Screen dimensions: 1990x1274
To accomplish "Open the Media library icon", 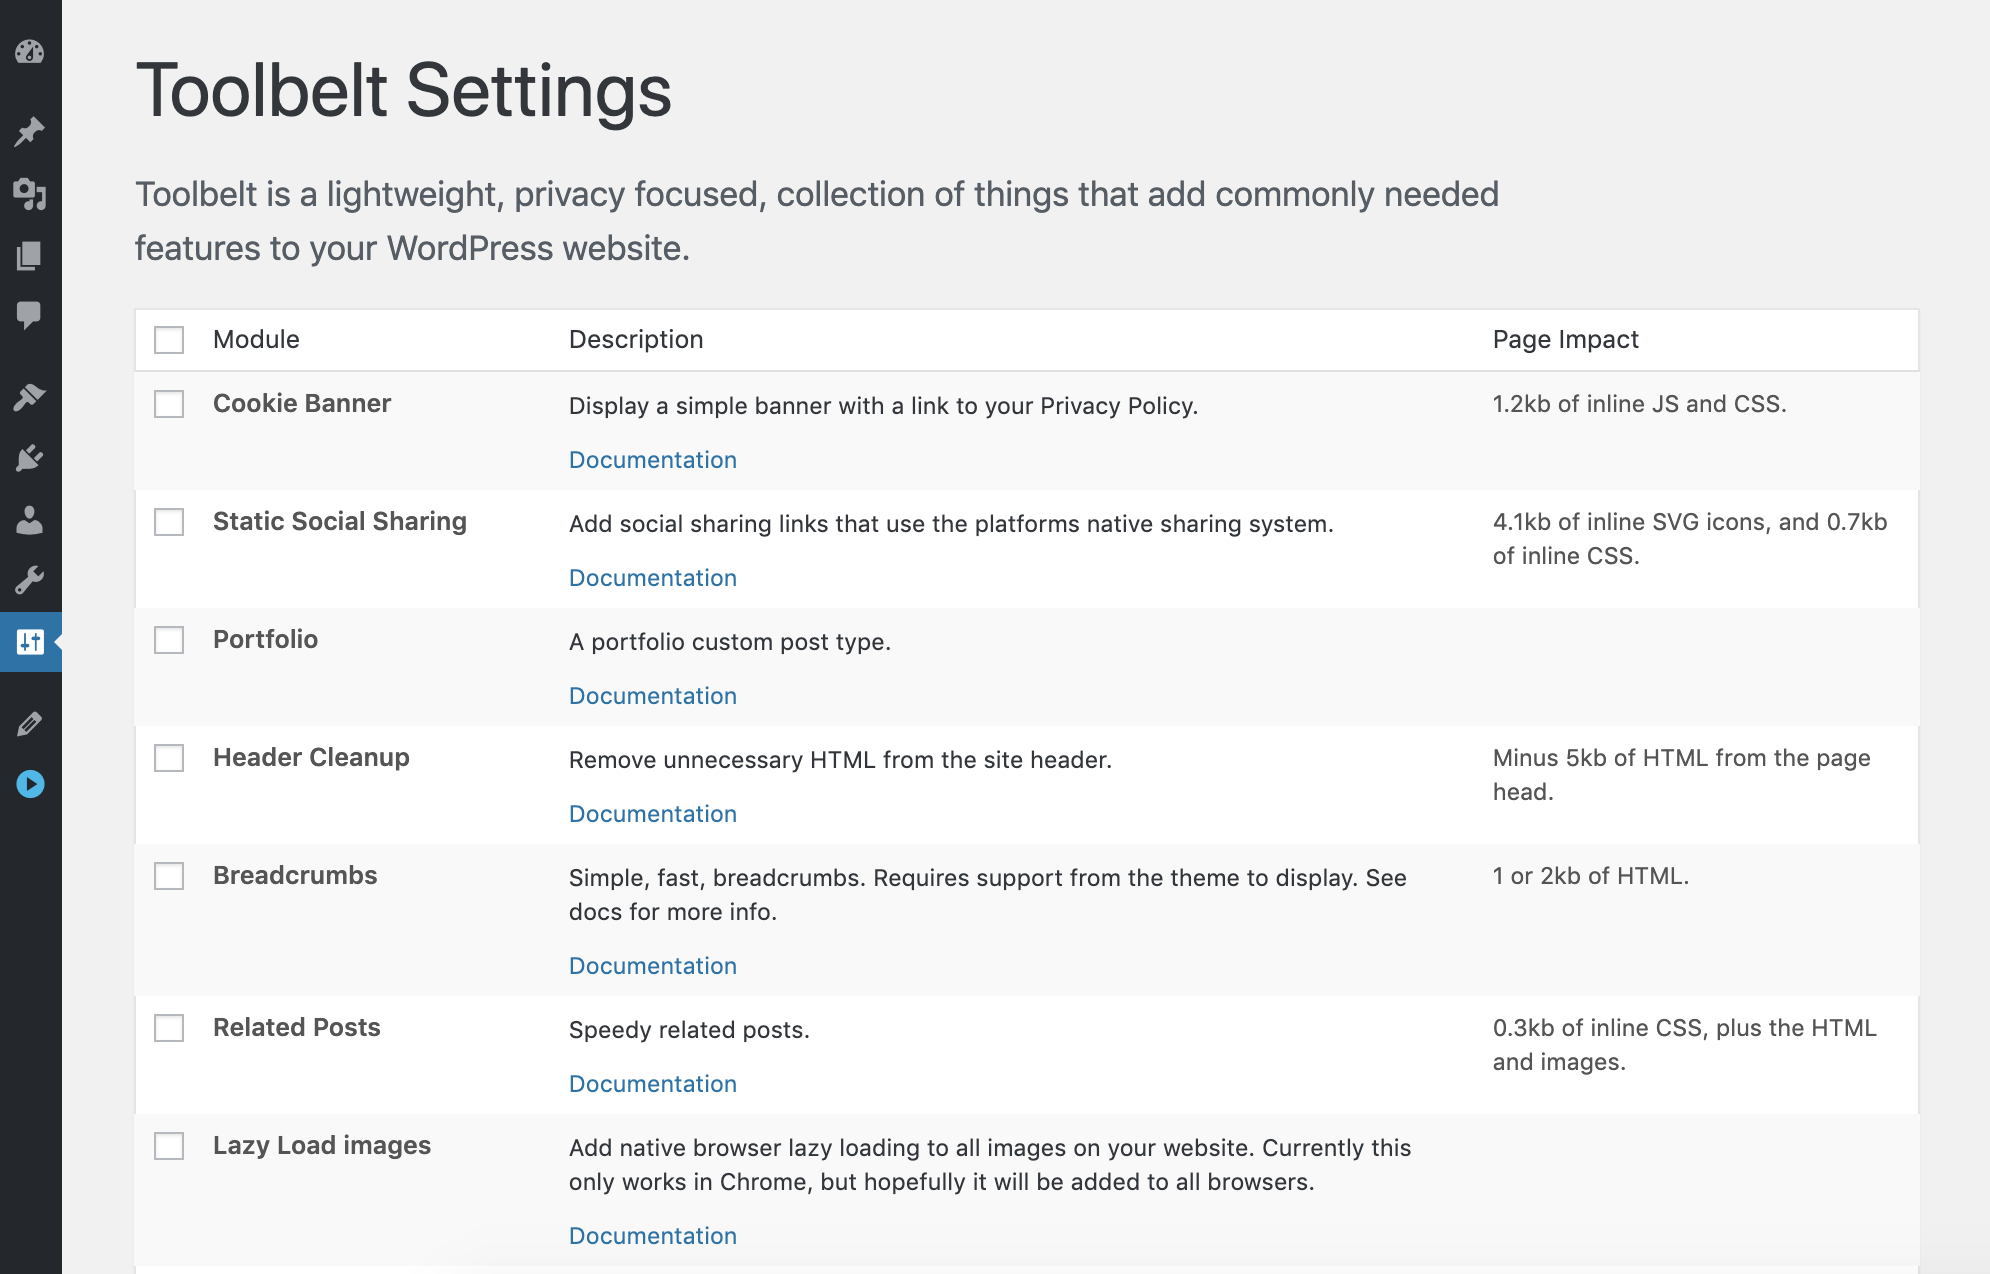I will tap(30, 194).
